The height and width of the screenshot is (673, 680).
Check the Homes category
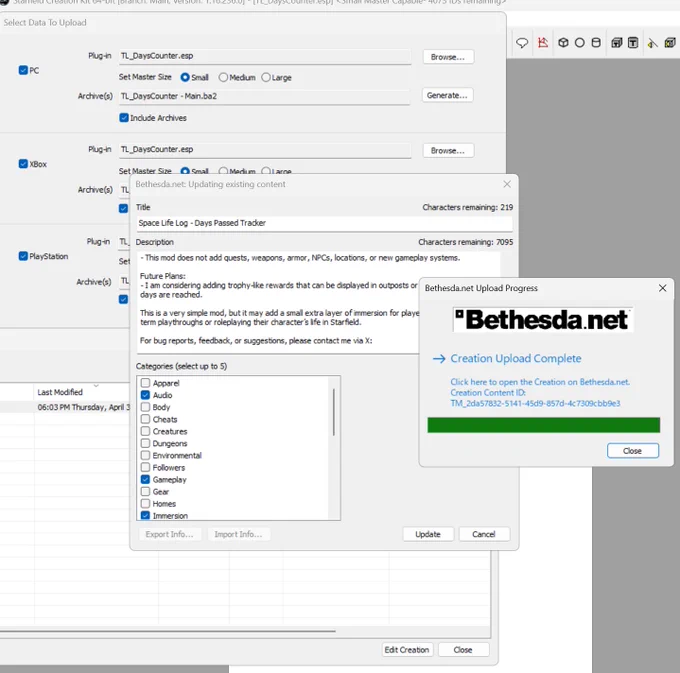coord(145,504)
